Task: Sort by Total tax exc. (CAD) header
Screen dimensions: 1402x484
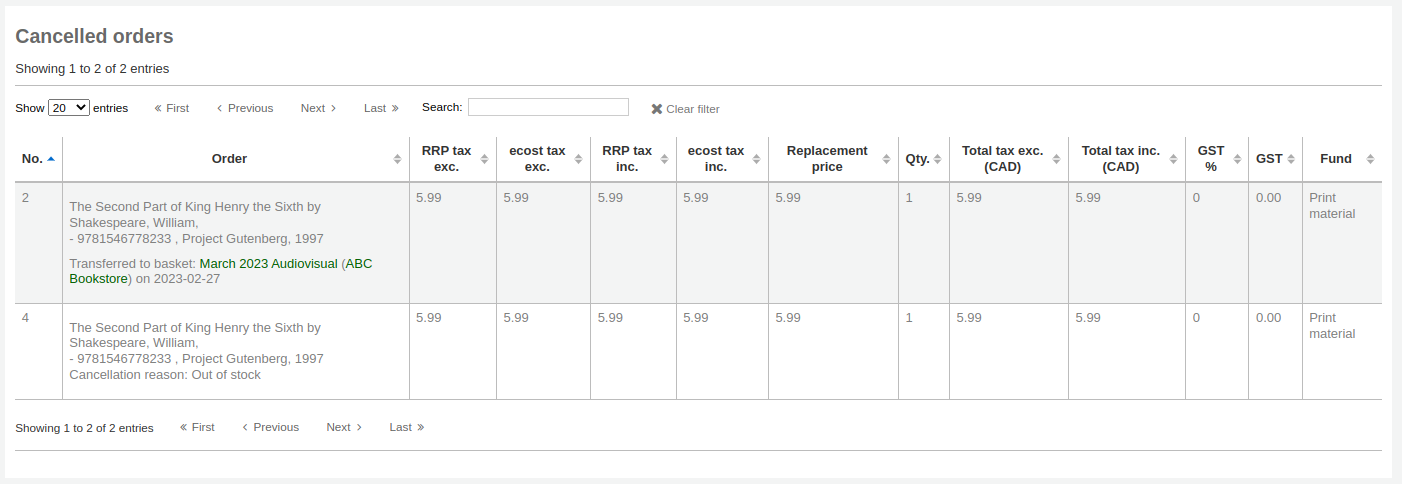Action: [1001, 158]
